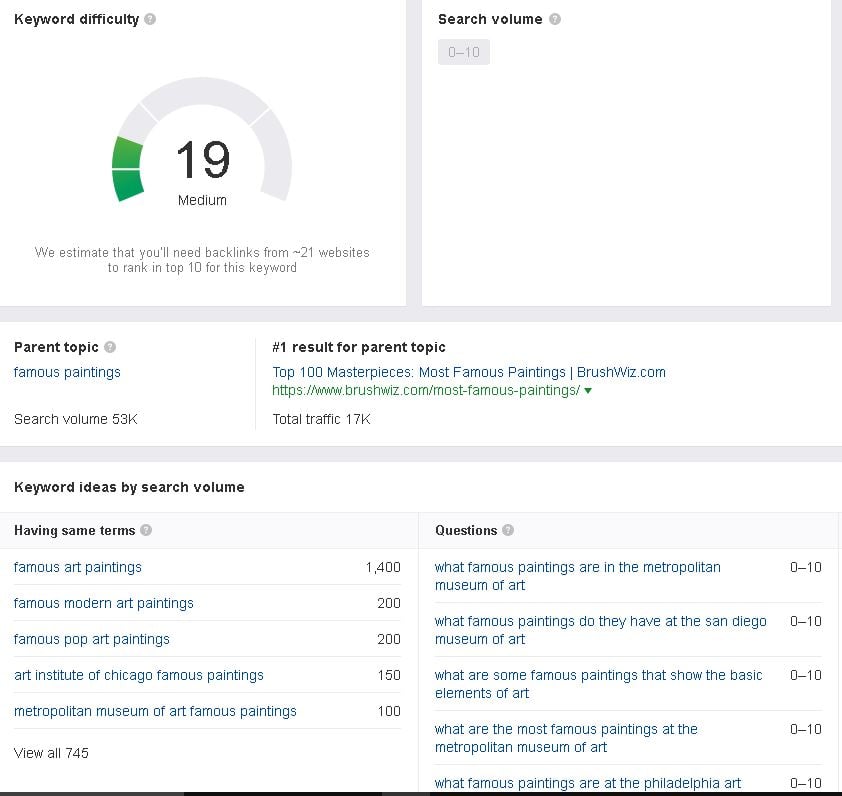
Task: Open question about basic elements of art
Action: pos(598,684)
